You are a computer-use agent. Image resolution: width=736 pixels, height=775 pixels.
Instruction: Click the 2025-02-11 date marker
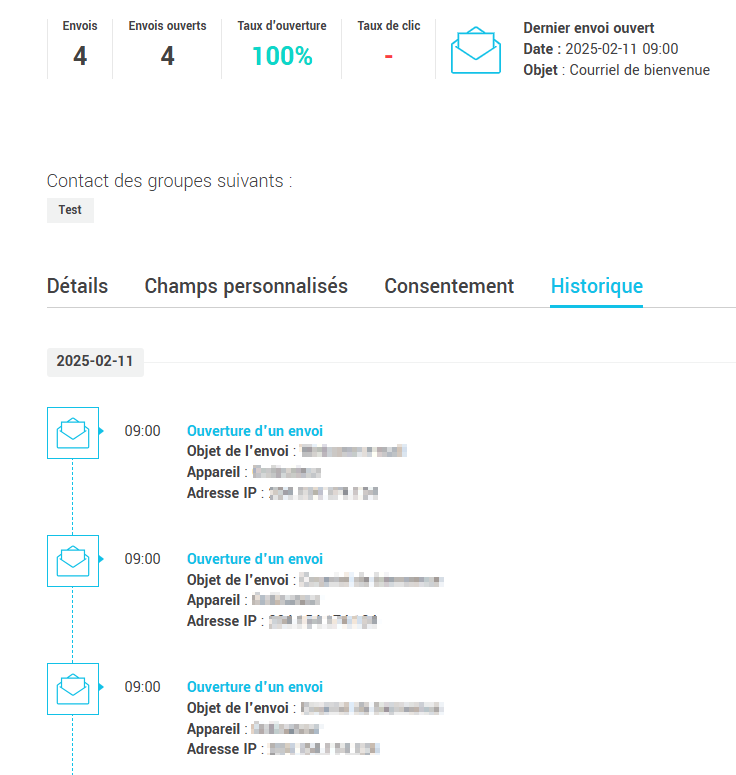coord(95,361)
